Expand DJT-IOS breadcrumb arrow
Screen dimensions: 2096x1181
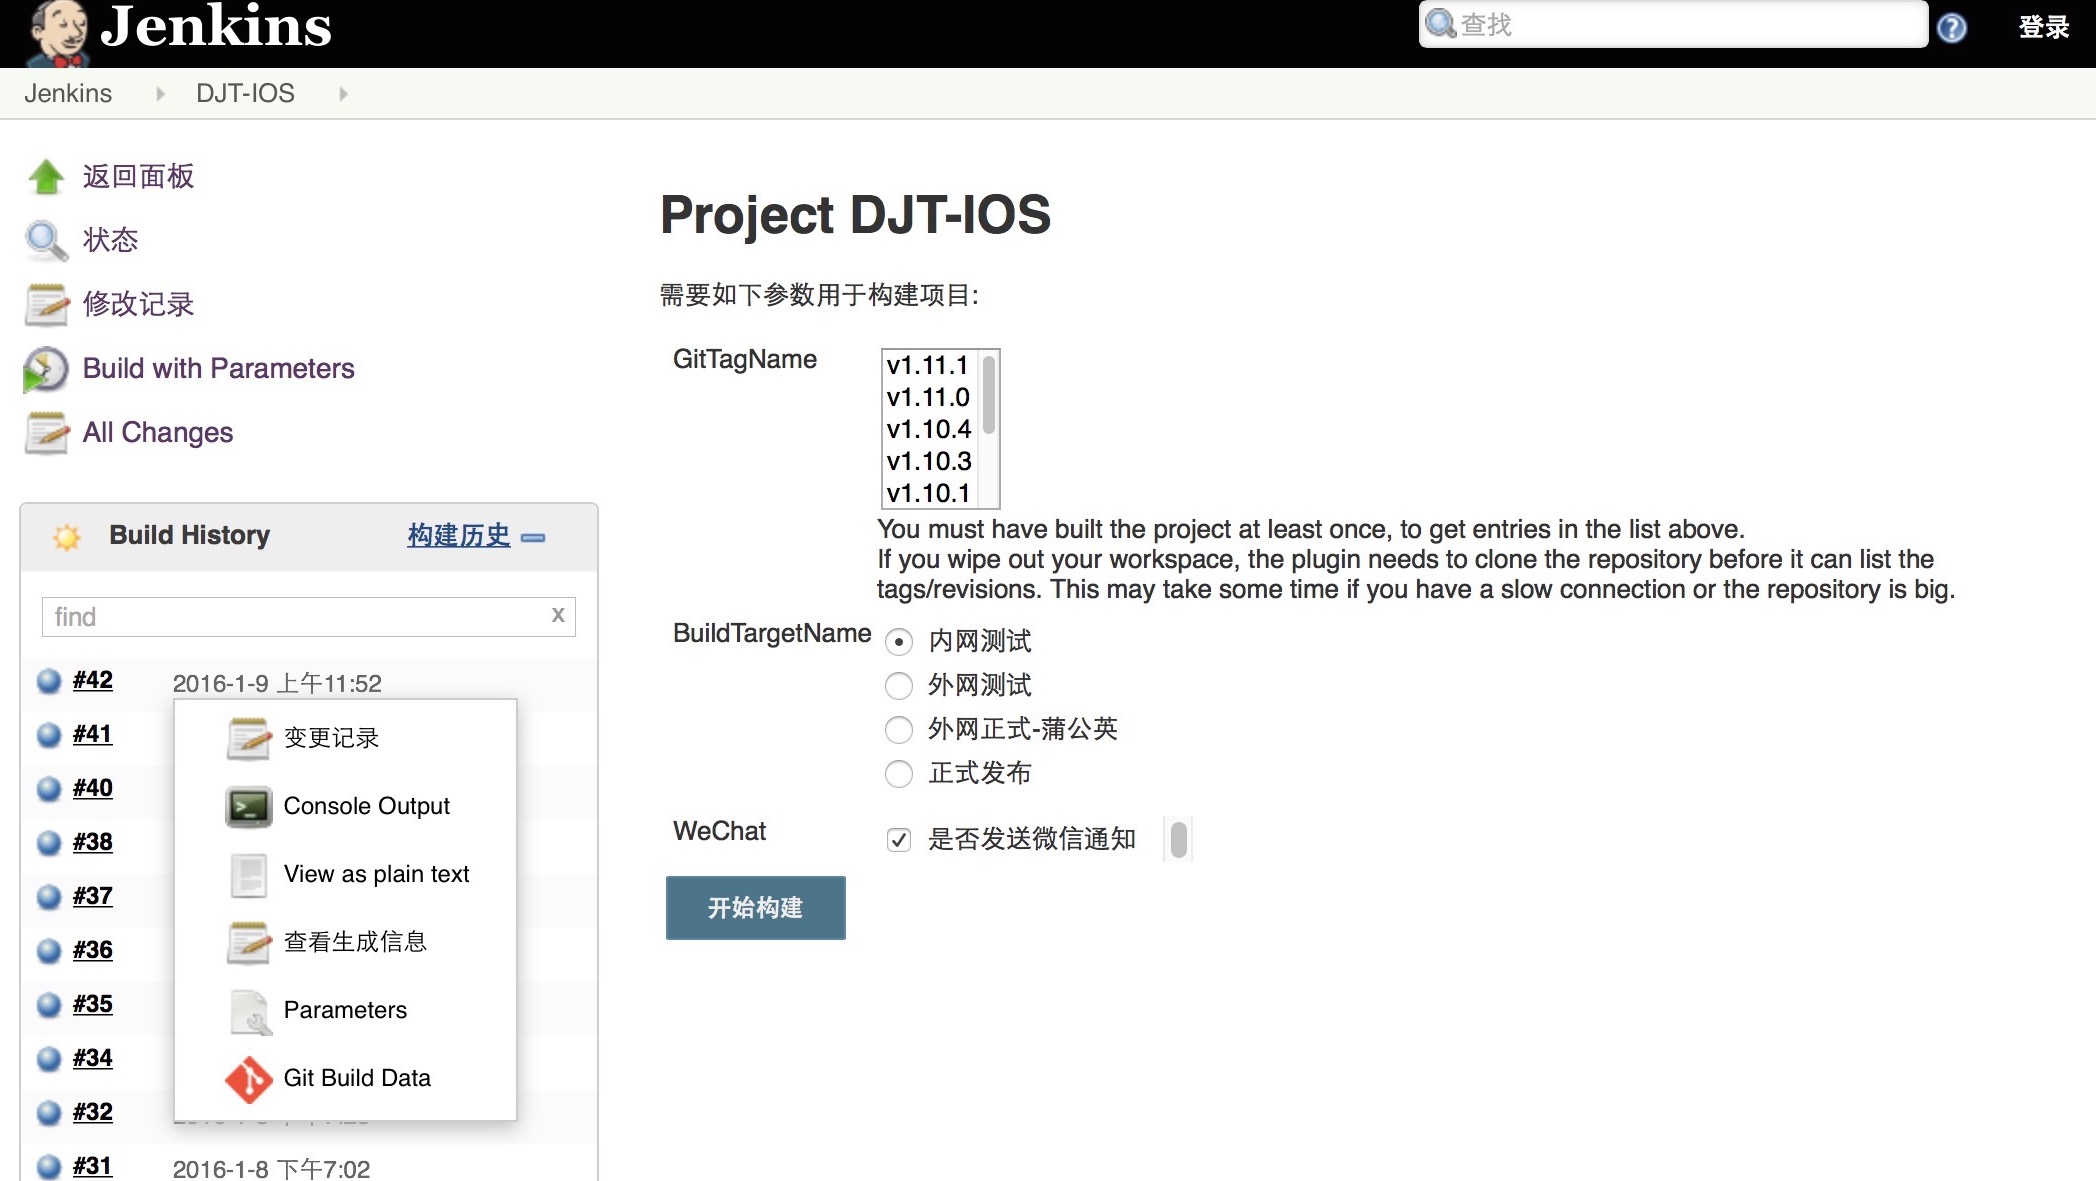point(344,92)
